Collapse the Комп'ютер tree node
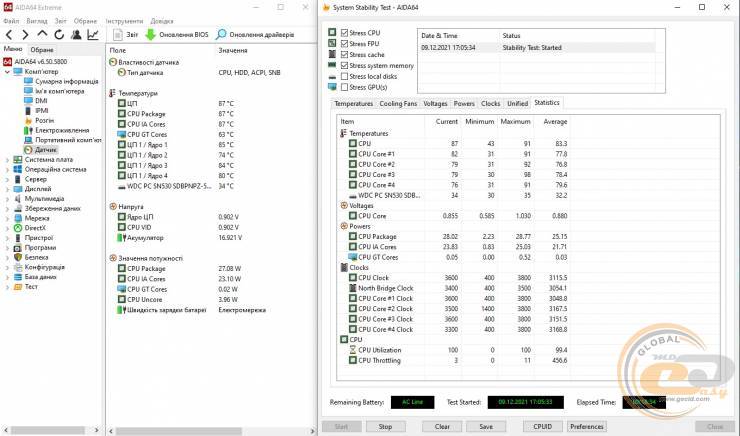This screenshot has height=436, width=740. click(7, 72)
